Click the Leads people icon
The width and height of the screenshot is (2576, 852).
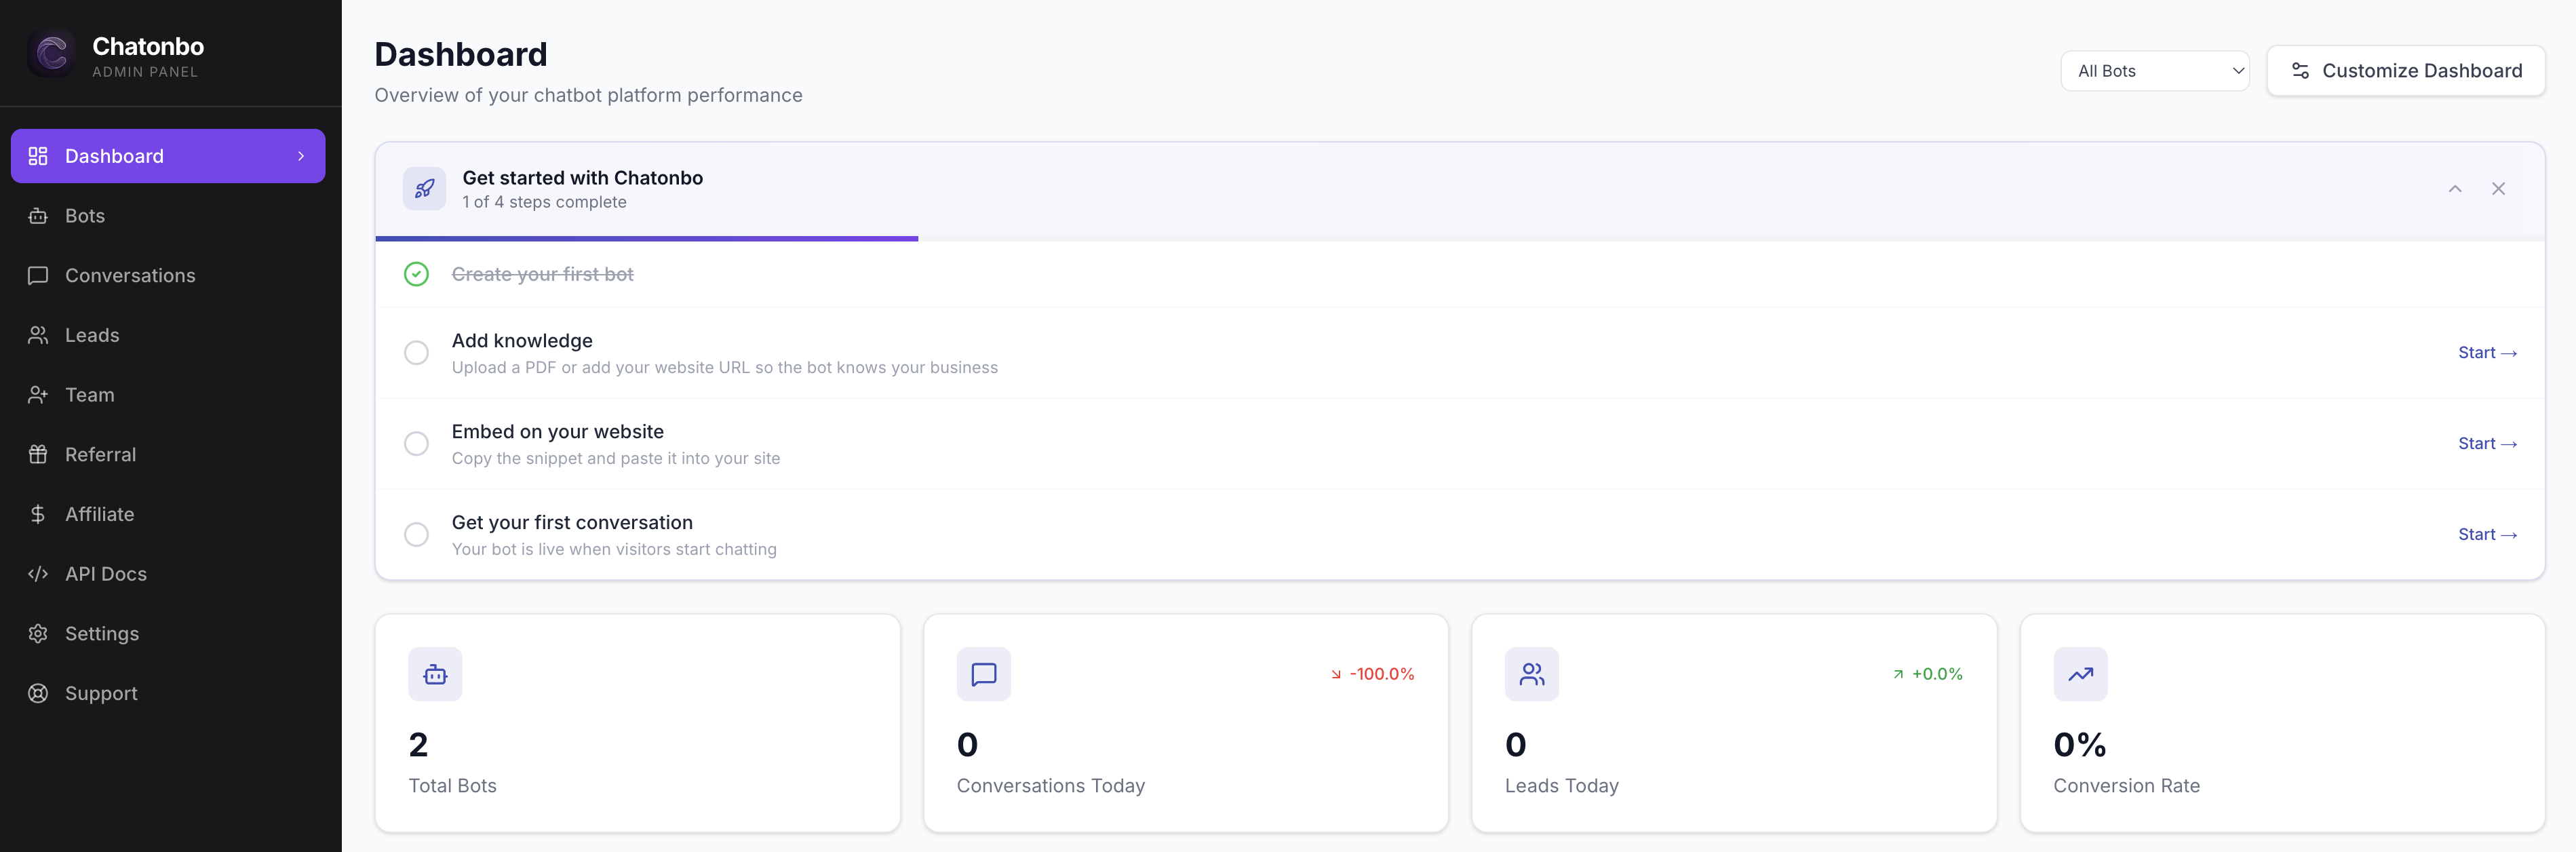38,335
